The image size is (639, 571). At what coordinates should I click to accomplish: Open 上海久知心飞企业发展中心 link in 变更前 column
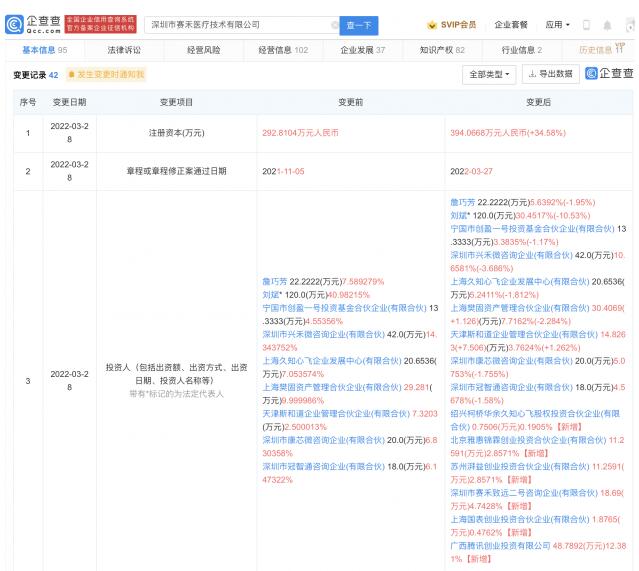point(332,361)
